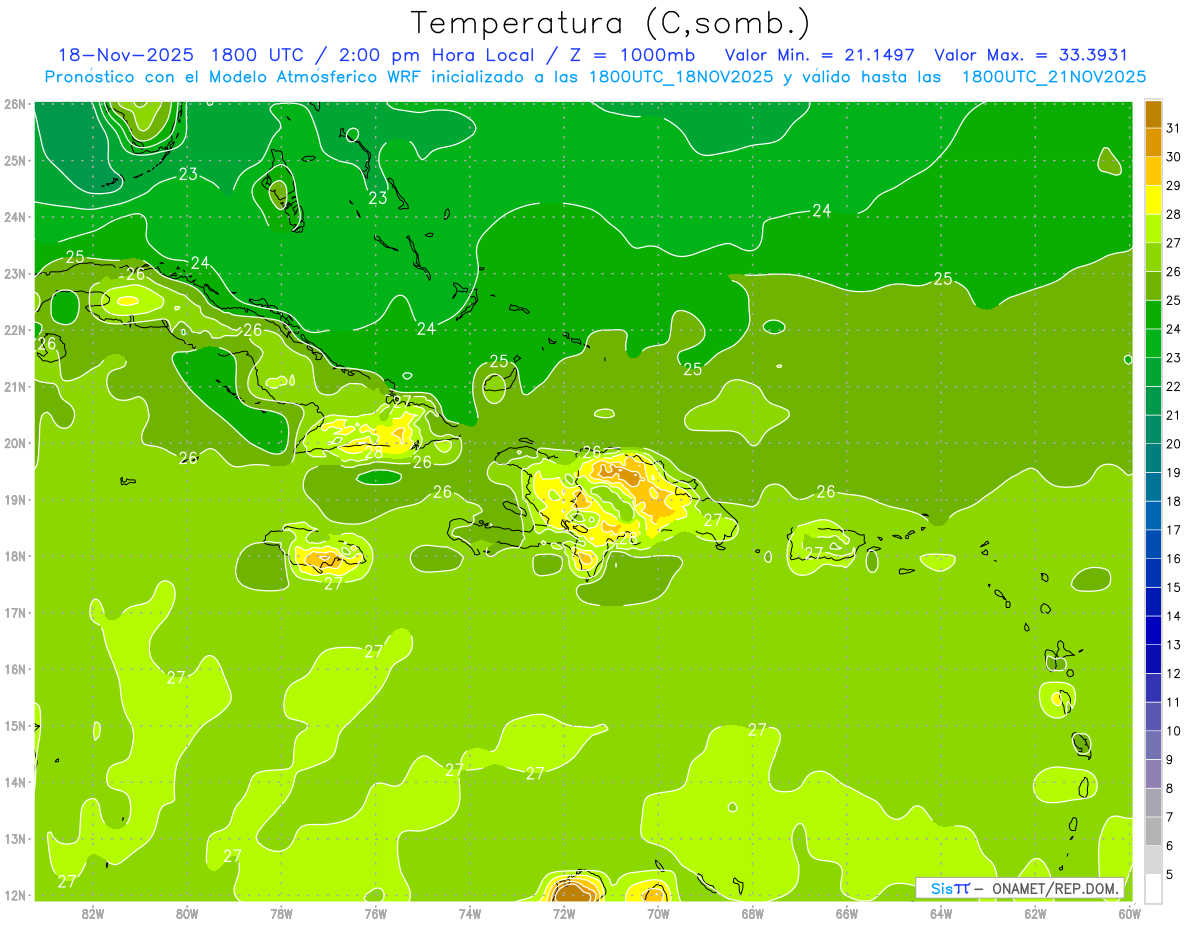Click the '72W' longitude axis label
The image size is (1200, 927).
[x=564, y=913]
